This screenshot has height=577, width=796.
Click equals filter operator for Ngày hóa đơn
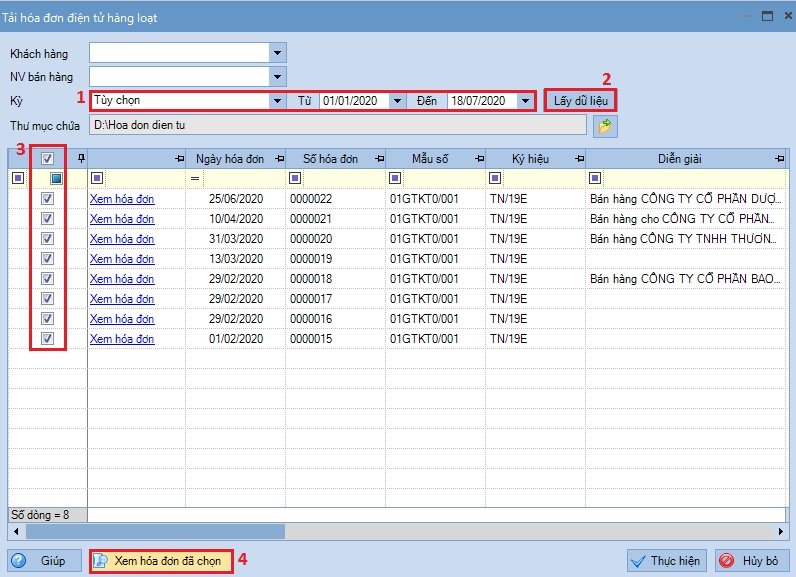(x=195, y=178)
